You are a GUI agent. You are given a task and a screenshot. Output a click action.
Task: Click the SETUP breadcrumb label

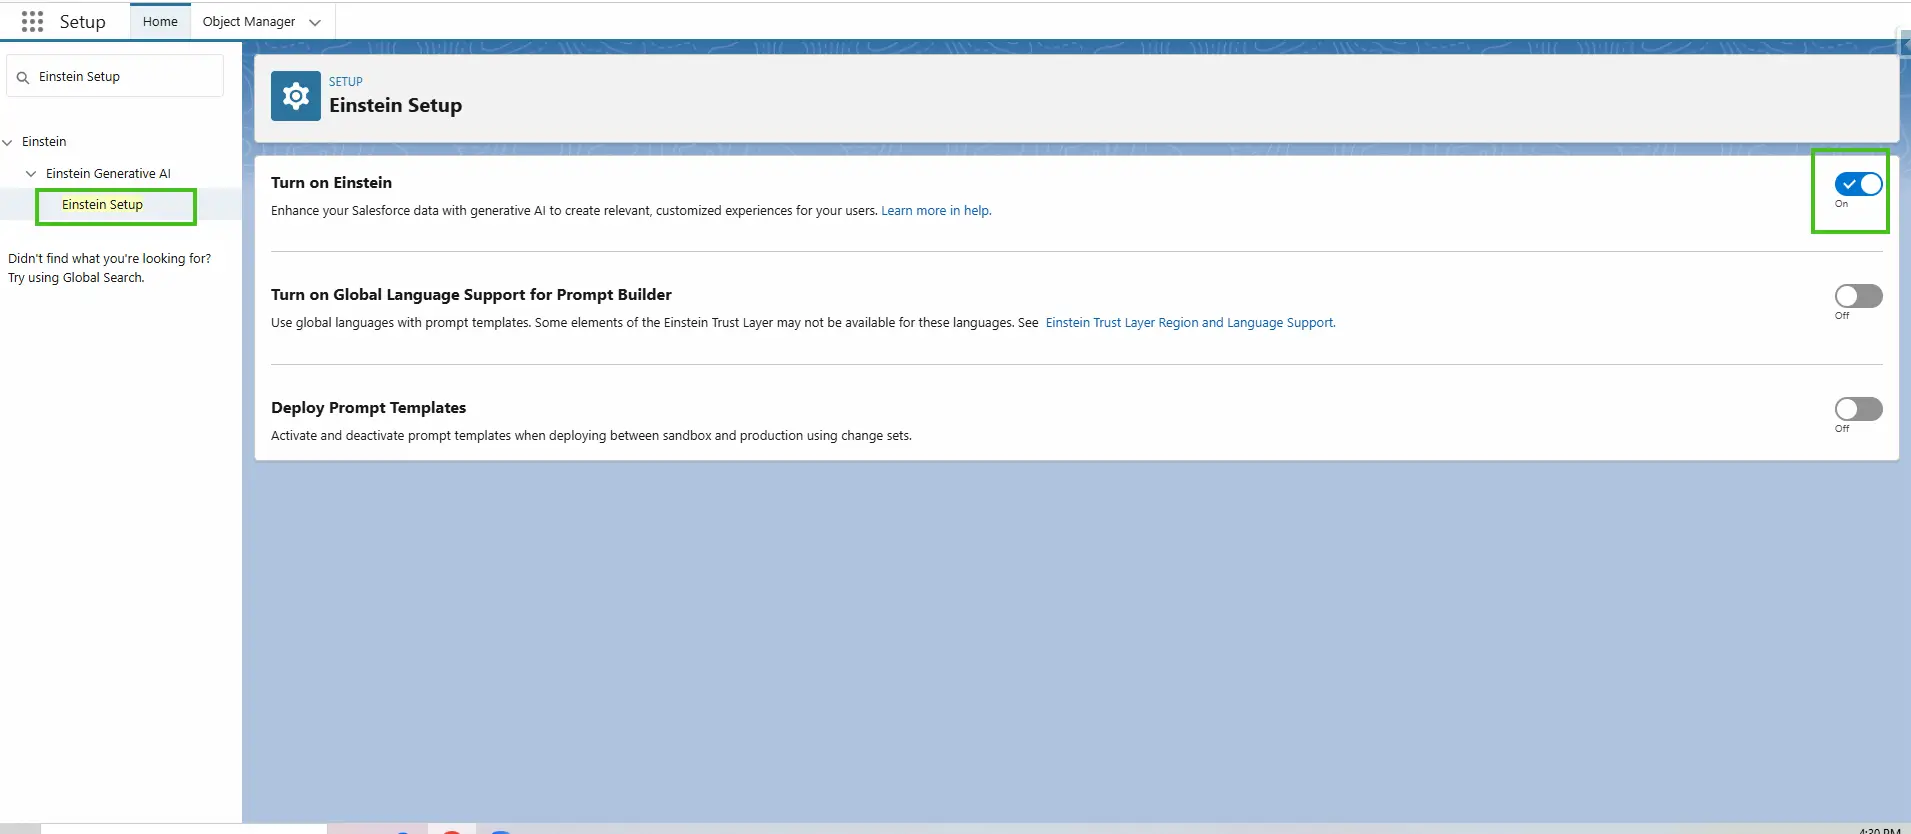coord(345,82)
